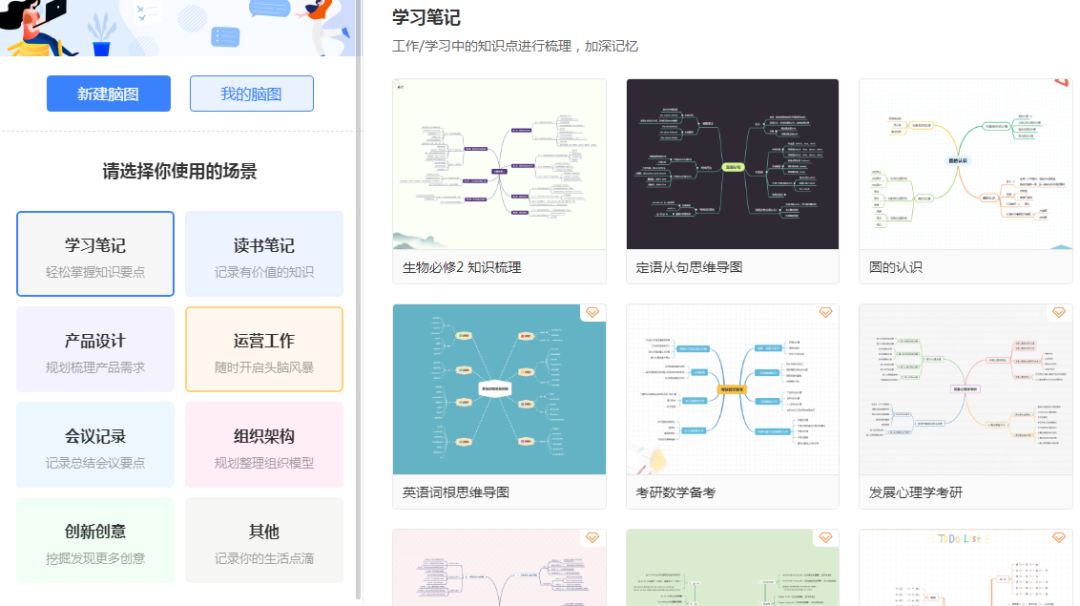Click diamond icon on ToDo List template

[1059, 538]
